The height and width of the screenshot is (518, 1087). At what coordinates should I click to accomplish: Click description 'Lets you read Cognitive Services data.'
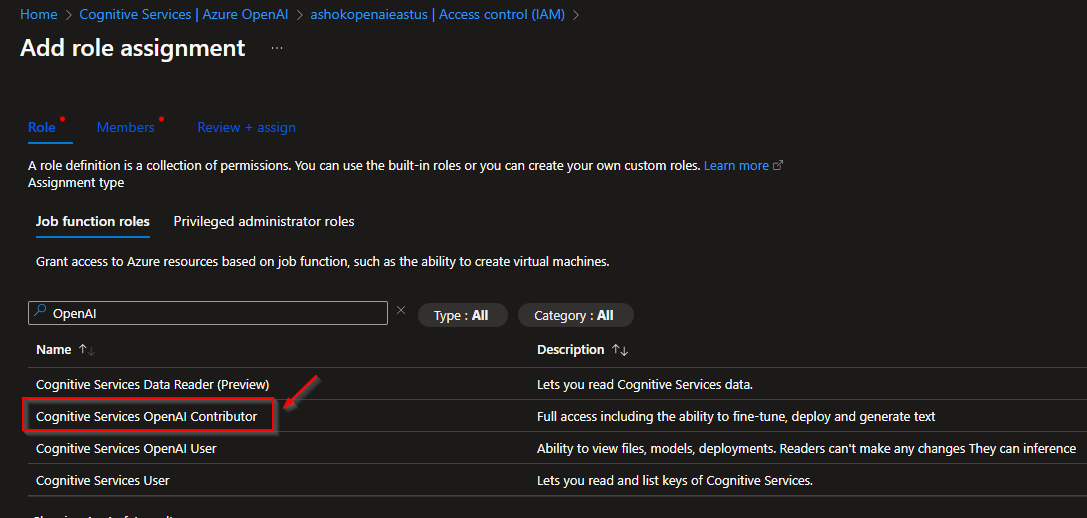click(645, 384)
